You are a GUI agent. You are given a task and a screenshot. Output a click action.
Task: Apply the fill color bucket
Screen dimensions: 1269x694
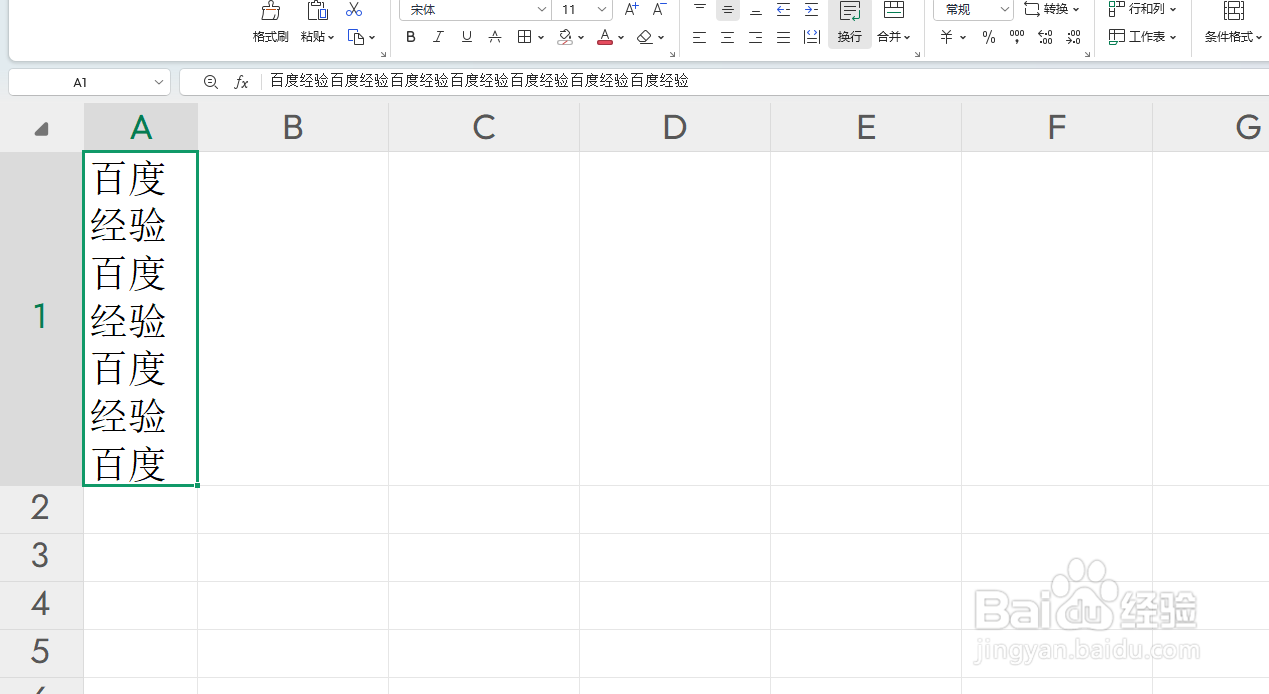tap(565, 37)
